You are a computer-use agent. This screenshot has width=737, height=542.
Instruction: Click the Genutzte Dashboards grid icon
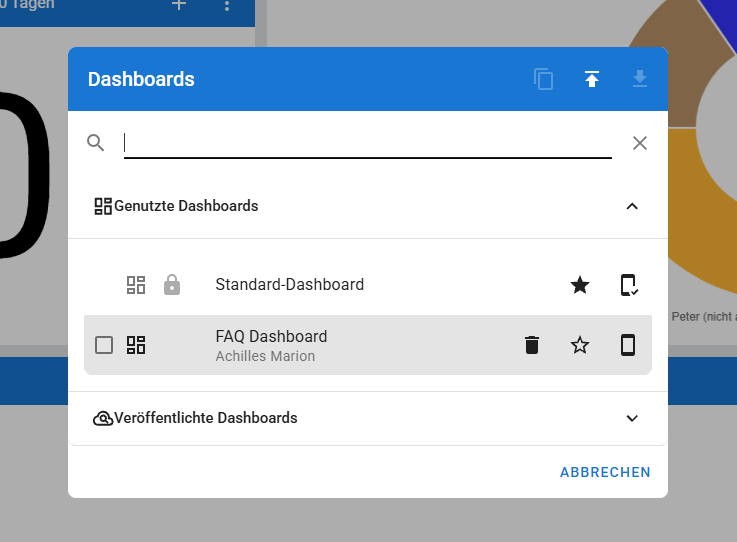point(103,206)
